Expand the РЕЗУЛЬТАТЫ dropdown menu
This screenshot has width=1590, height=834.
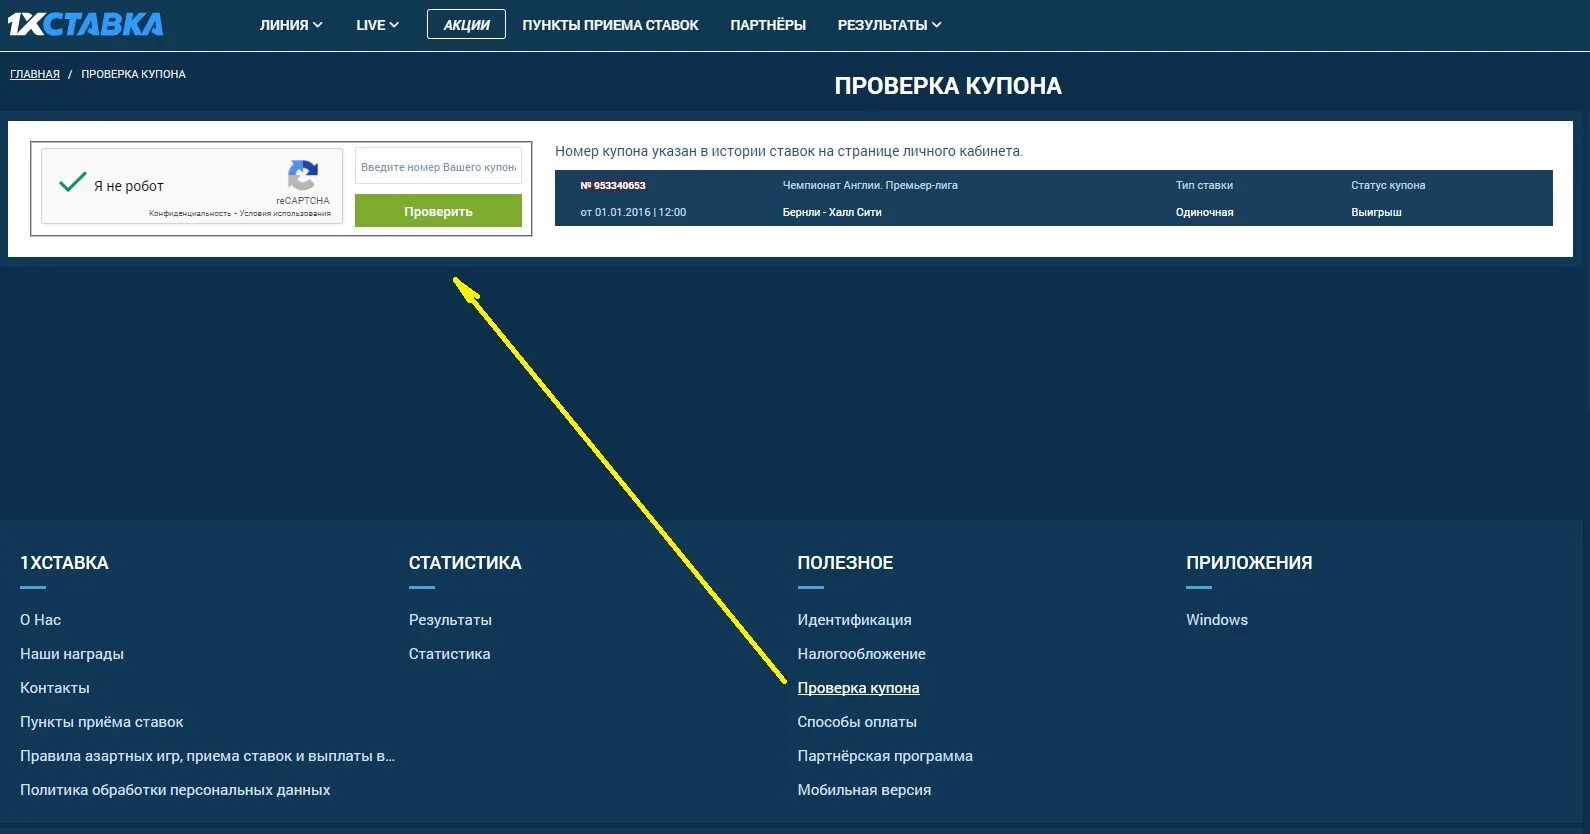pos(889,25)
